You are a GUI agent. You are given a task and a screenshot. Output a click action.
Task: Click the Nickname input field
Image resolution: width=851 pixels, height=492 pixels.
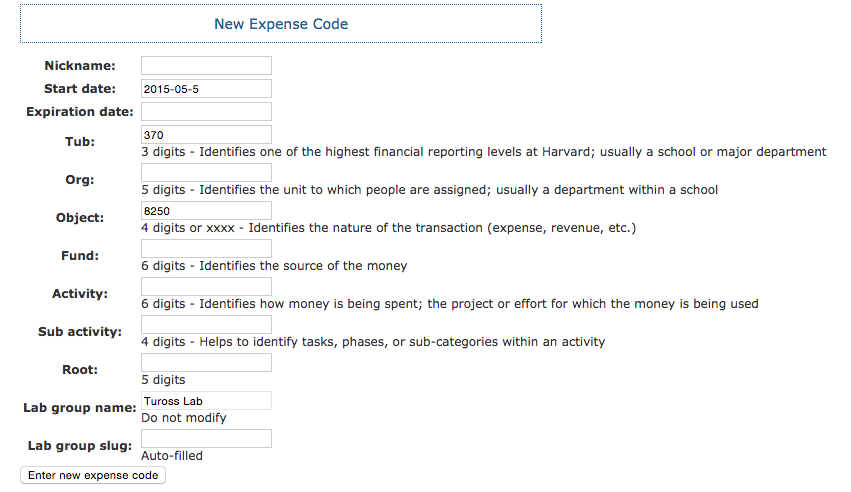pos(206,65)
